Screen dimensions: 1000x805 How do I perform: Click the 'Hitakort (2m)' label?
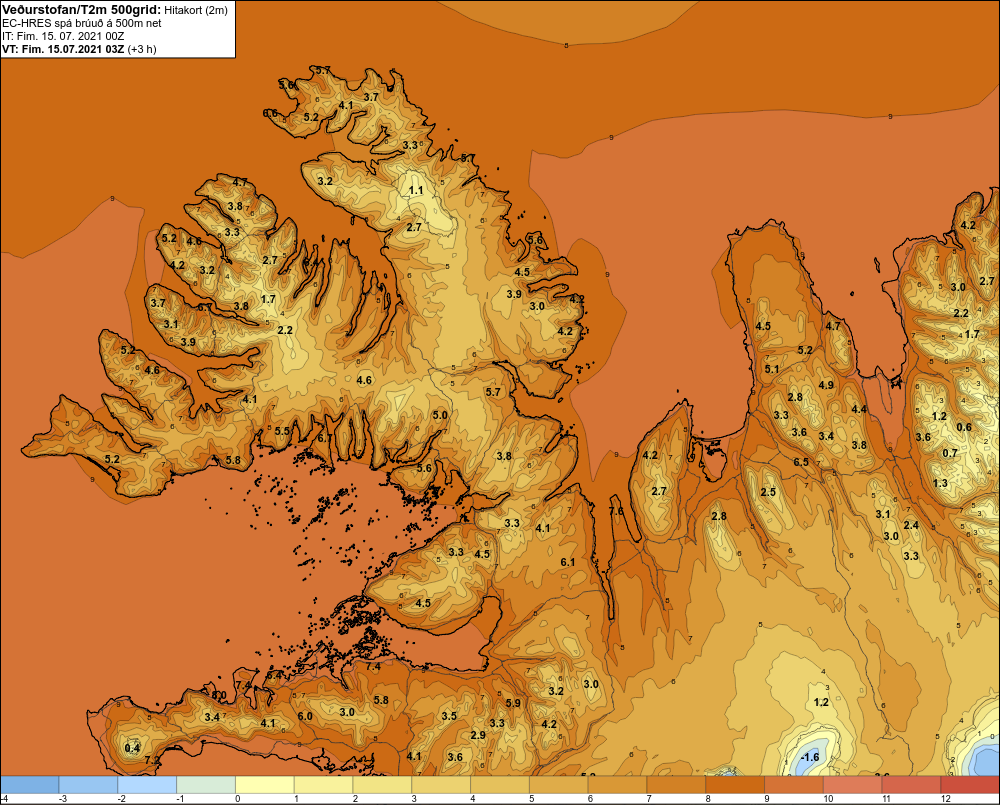point(196,10)
